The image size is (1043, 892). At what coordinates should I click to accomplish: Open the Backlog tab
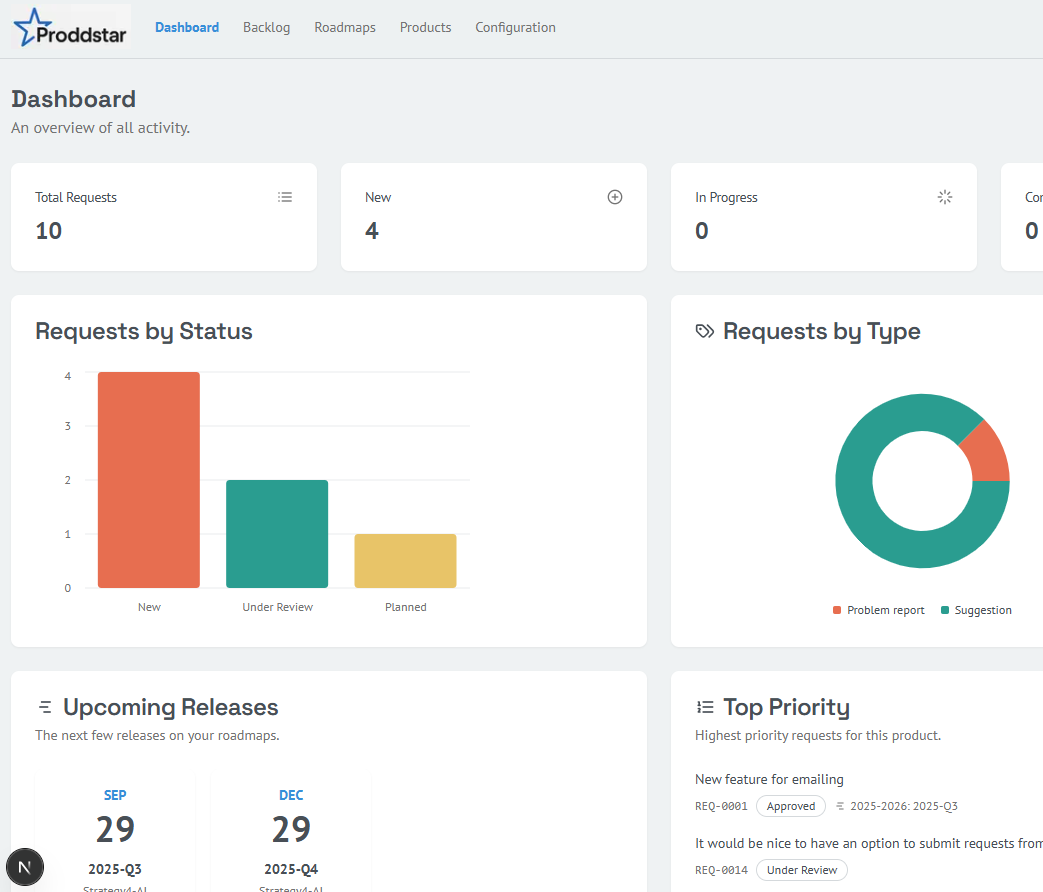[266, 27]
